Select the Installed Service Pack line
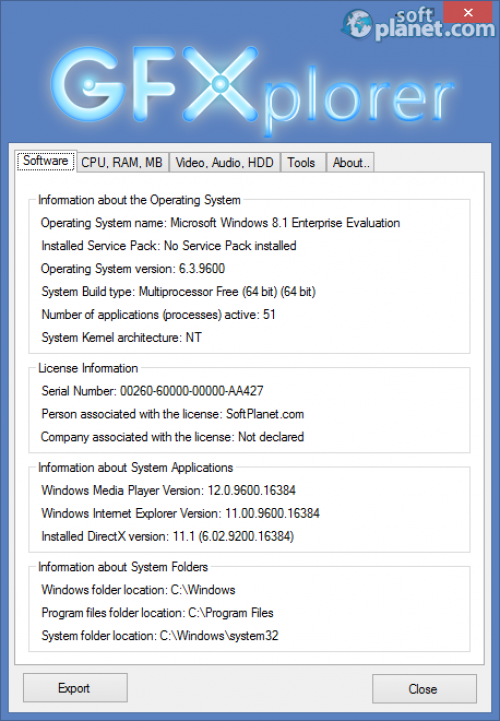The image size is (500, 721). [x=169, y=246]
